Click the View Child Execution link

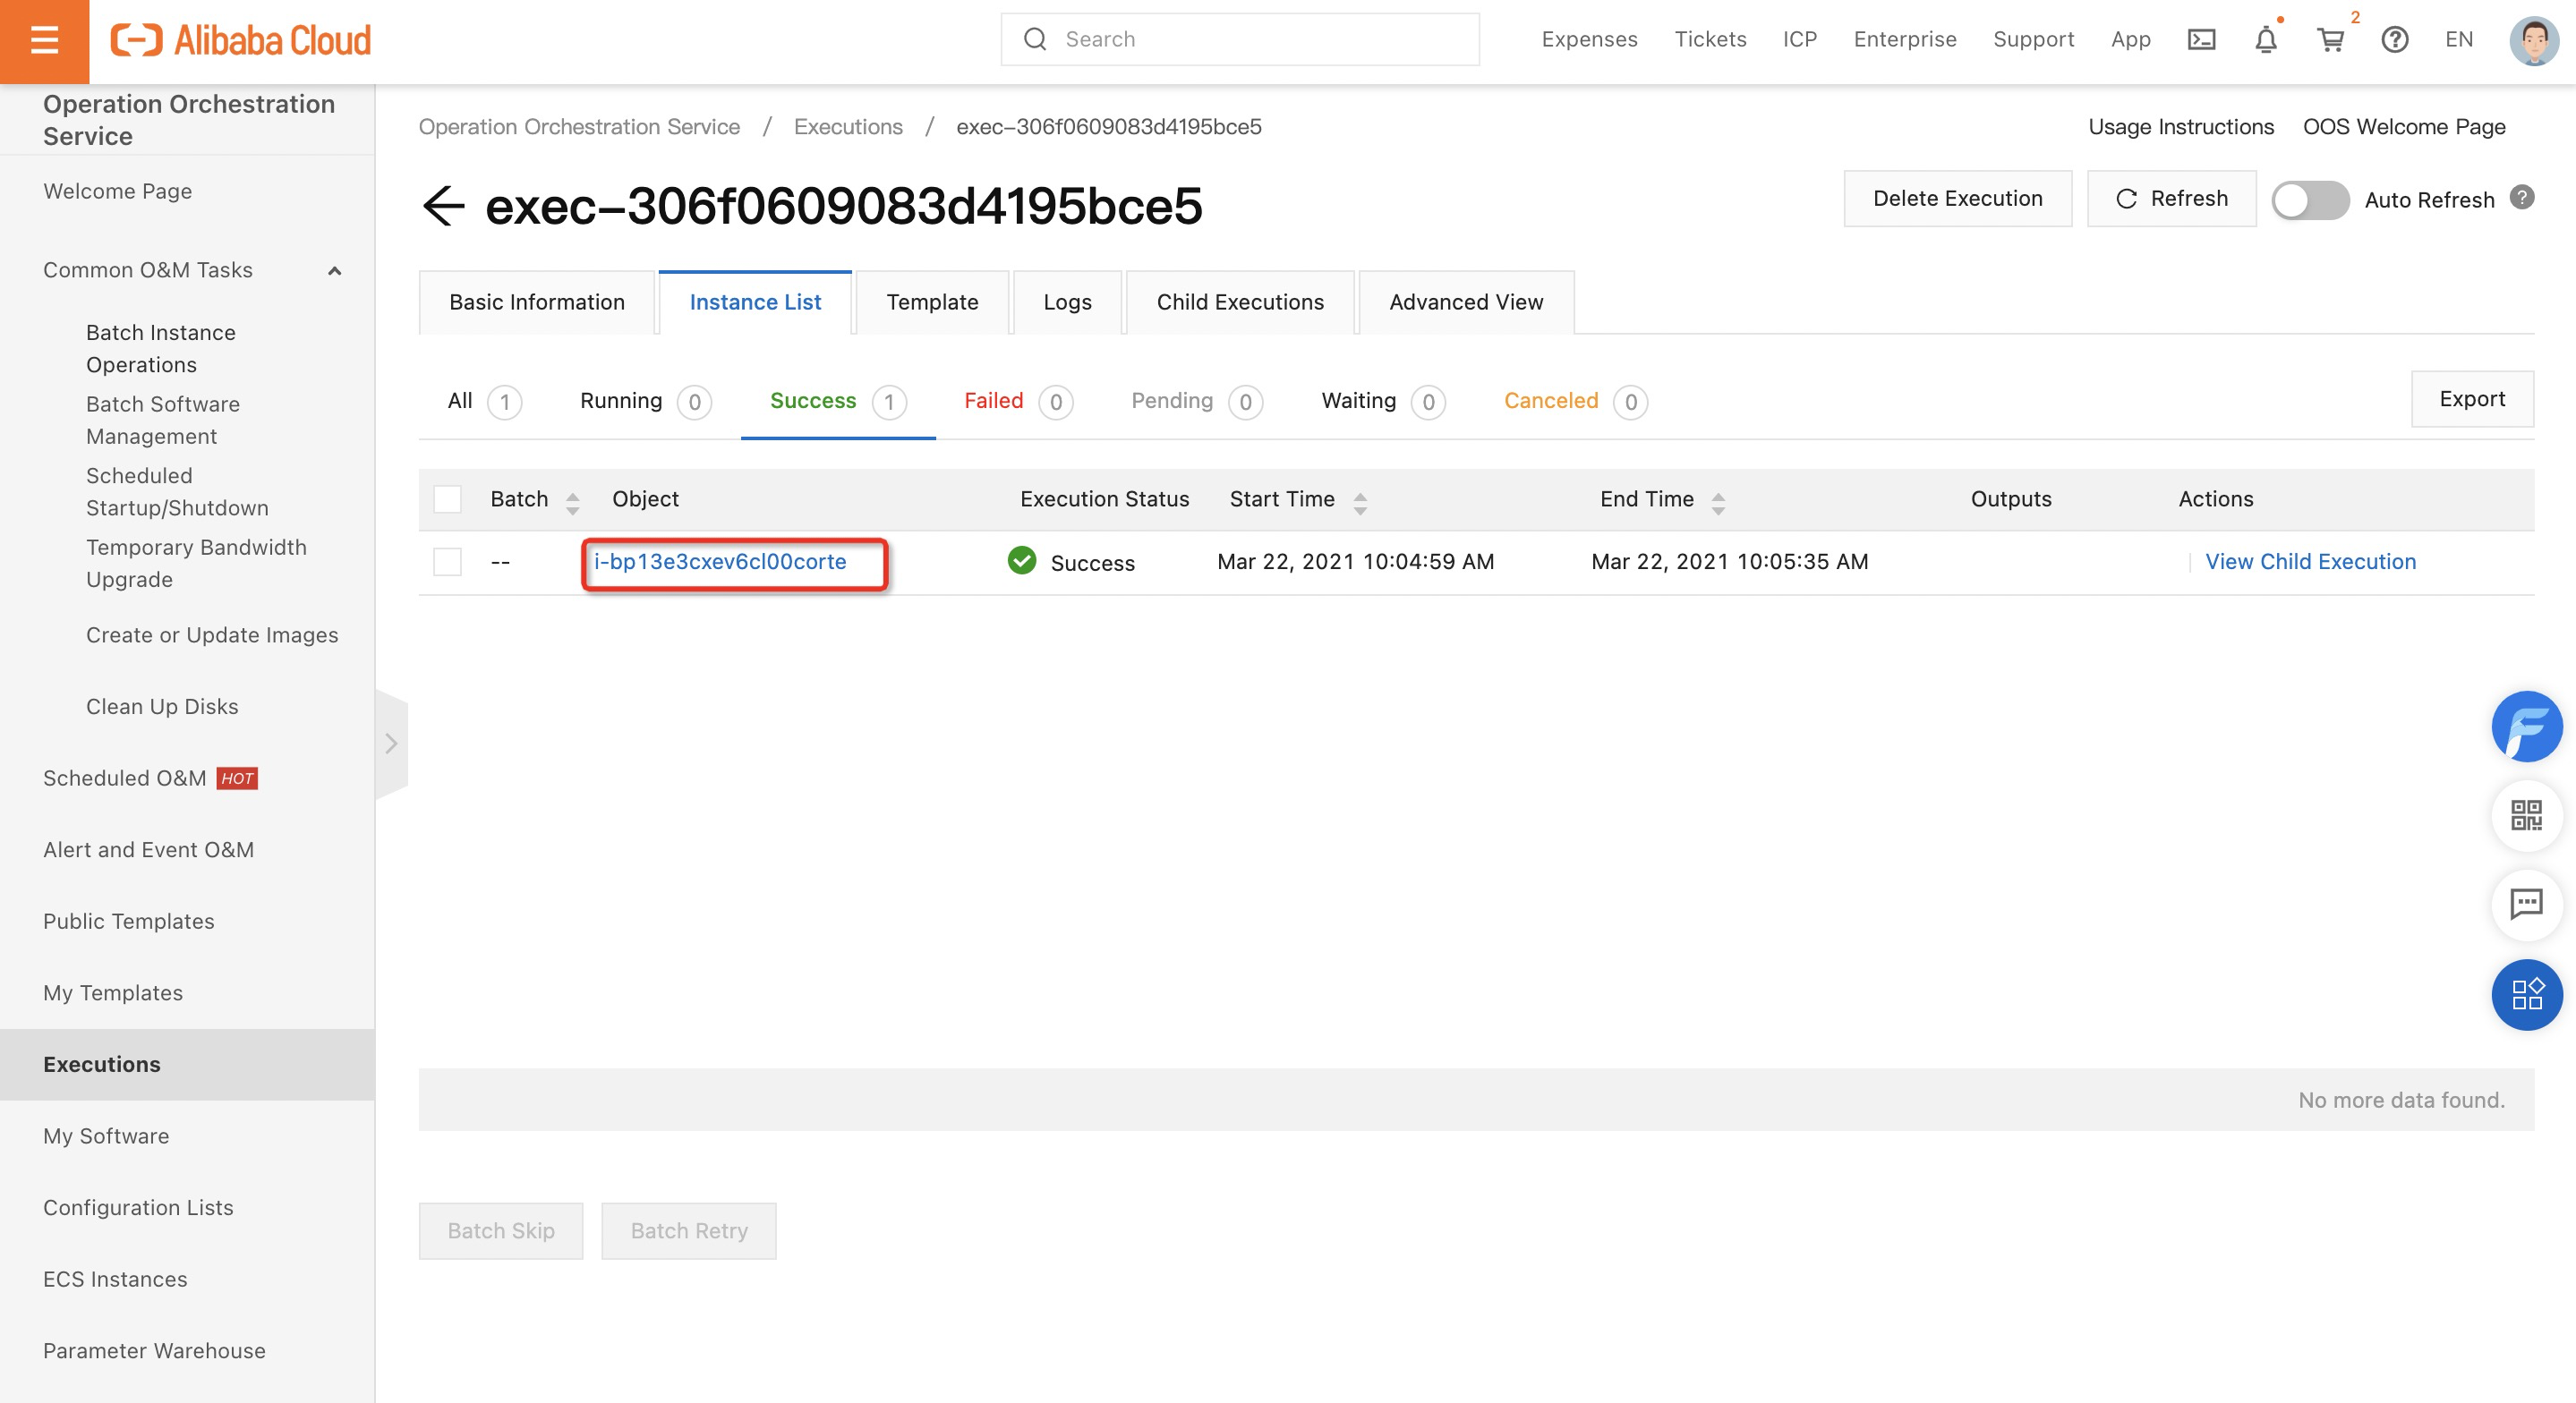point(2310,562)
